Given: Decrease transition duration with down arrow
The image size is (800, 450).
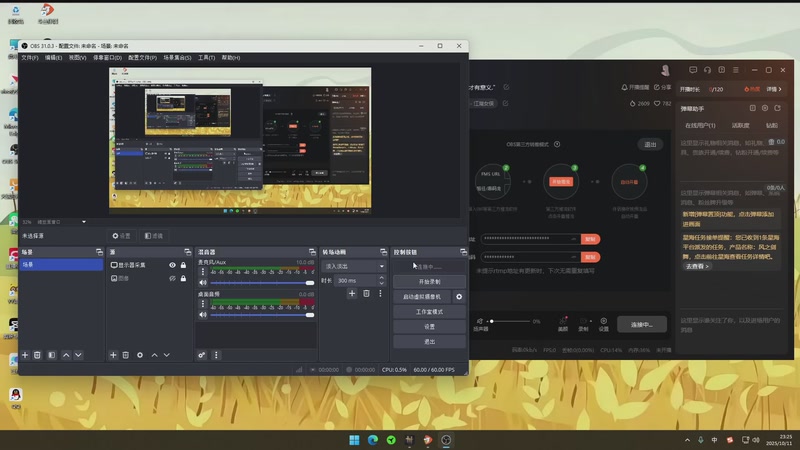Looking at the screenshot, I should tap(382, 283).
